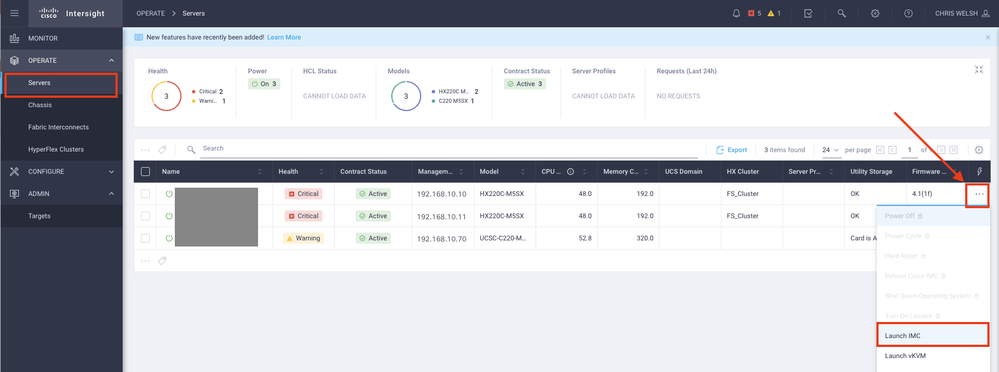The image size is (999, 372).
Task: Open actions ellipsis for 192.168.10.10 row
Action: click(x=979, y=194)
